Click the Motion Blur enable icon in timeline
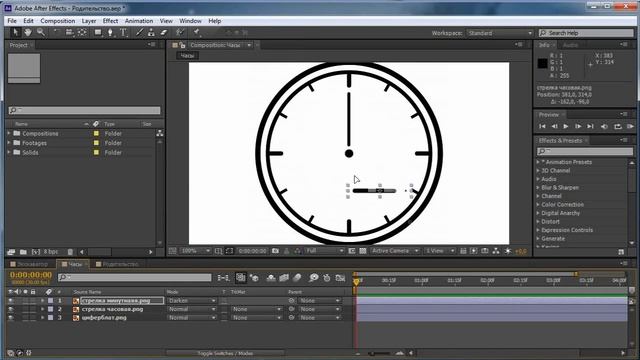The height and width of the screenshot is (360, 640). point(298,278)
